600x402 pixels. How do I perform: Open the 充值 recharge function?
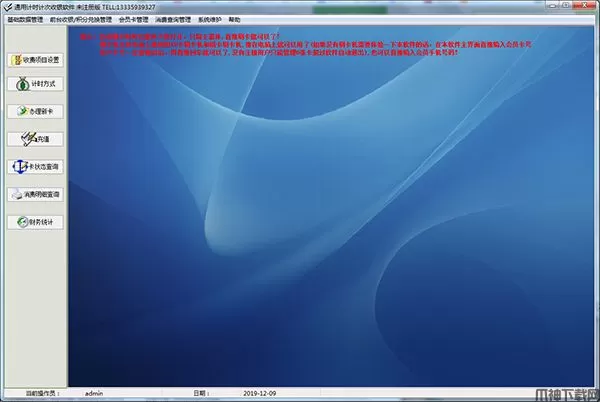pyautogui.click(x=35, y=139)
